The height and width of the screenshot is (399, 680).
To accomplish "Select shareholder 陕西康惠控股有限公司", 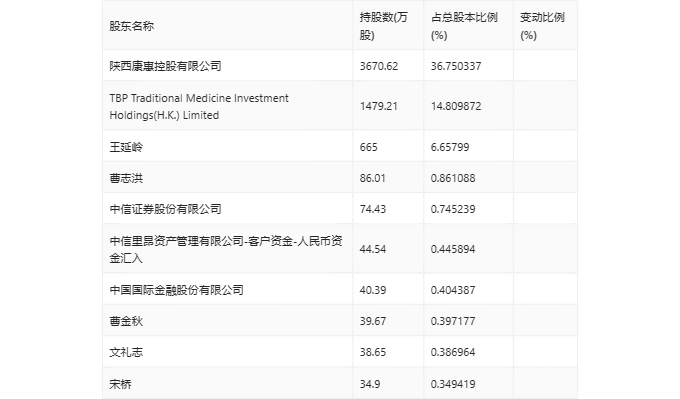I will [165, 66].
